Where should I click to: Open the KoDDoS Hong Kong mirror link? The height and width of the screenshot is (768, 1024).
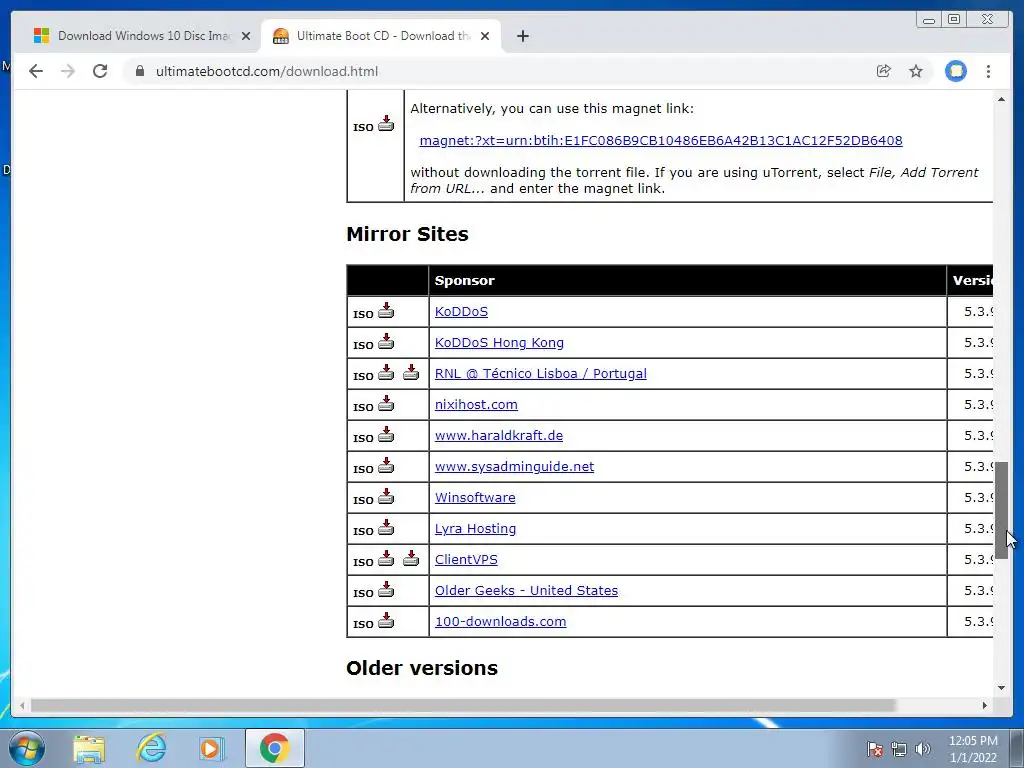point(499,342)
